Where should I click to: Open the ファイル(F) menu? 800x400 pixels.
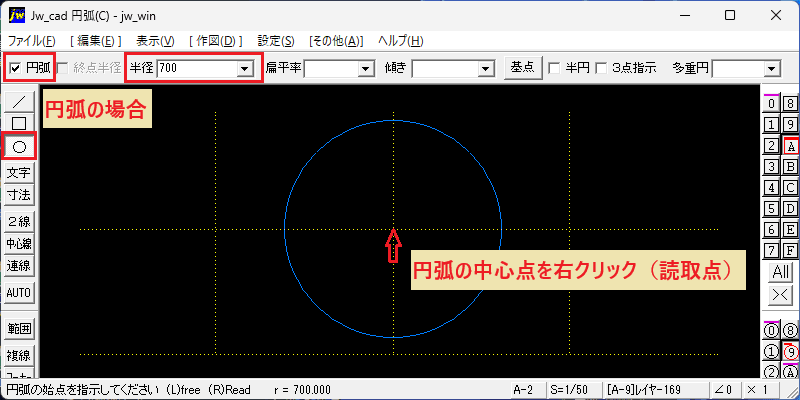click(32, 41)
